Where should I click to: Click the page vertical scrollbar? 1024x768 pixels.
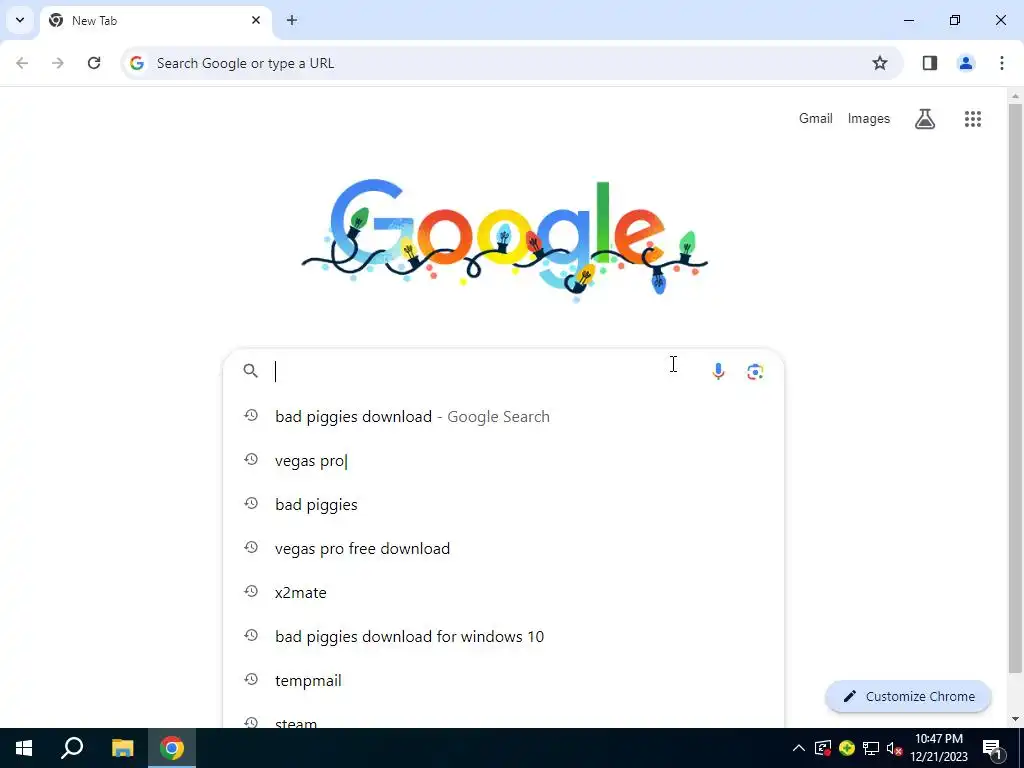1015,389
